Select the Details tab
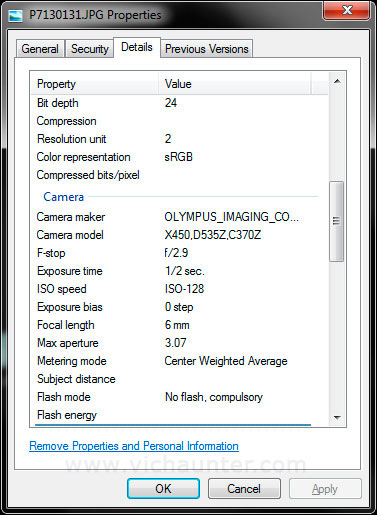The image size is (377, 515). pos(137,47)
